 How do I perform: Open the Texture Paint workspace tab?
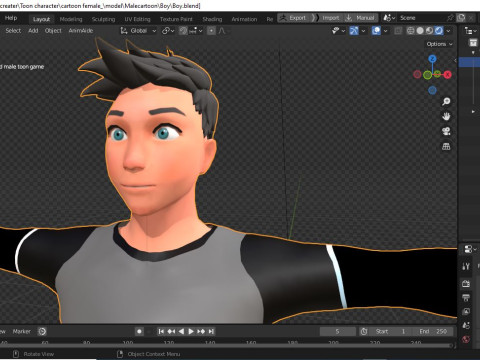[176, 19]
